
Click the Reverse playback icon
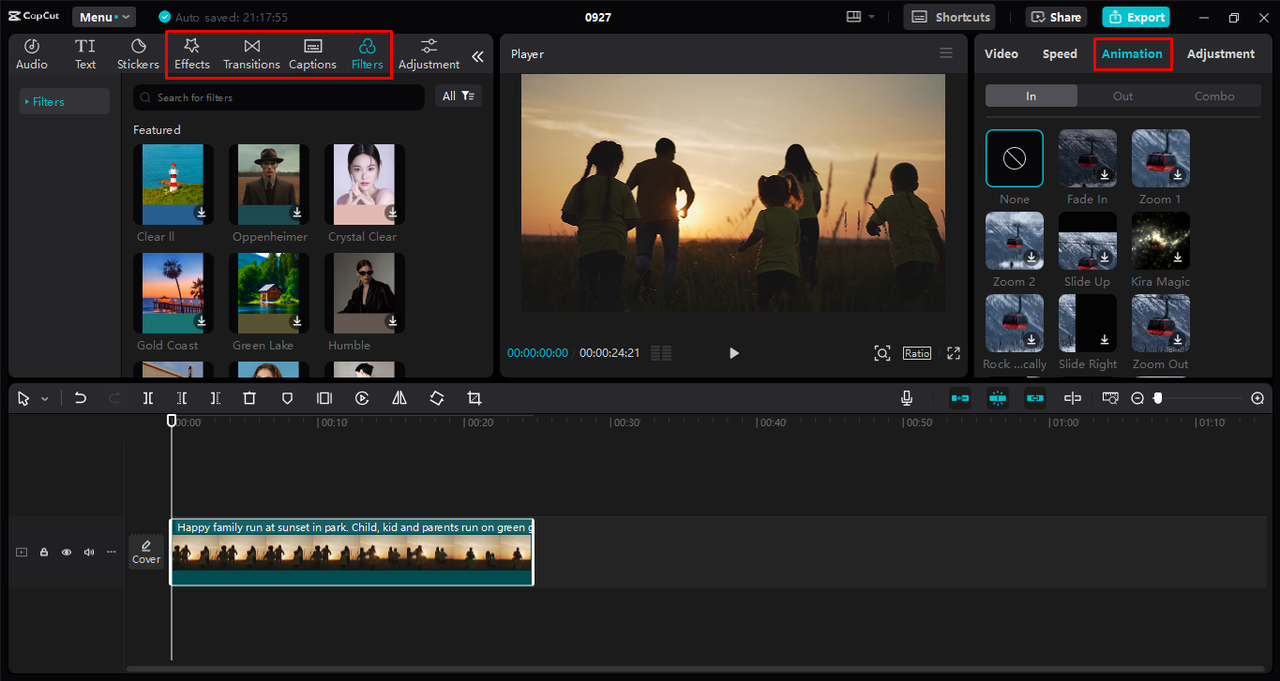click(x=362, y=398)
